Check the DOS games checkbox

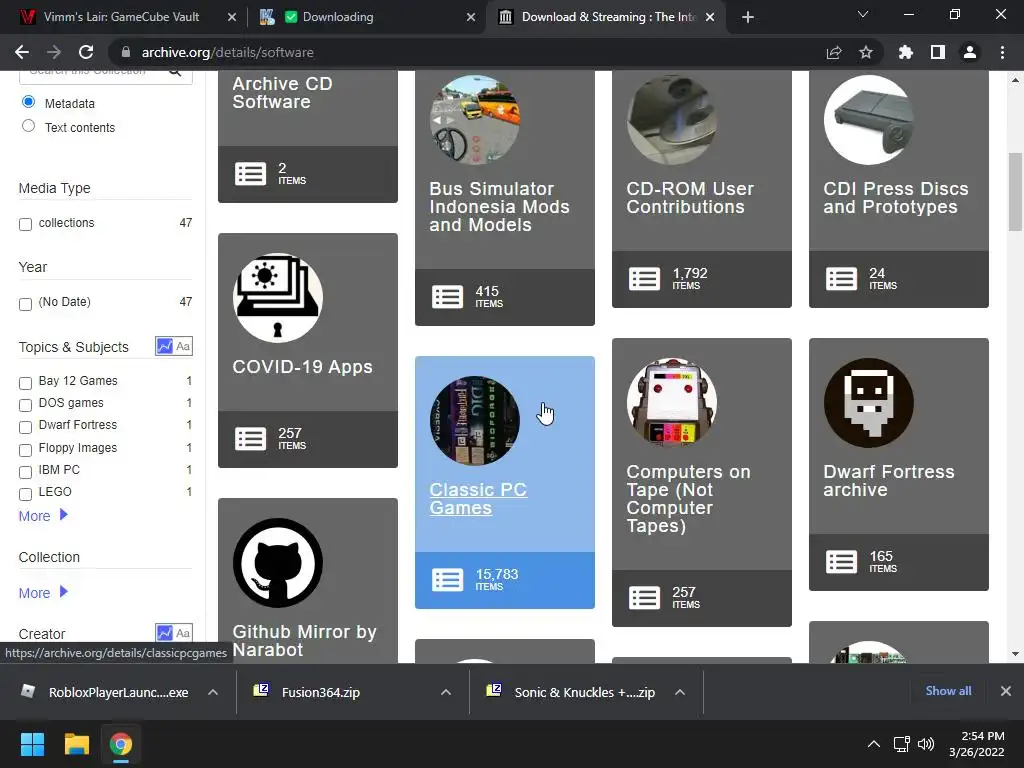[x=25, y=406]
